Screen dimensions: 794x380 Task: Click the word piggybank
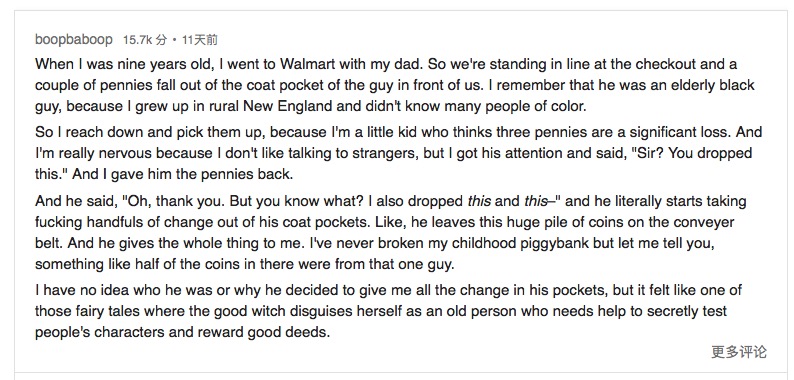[555, 243]
